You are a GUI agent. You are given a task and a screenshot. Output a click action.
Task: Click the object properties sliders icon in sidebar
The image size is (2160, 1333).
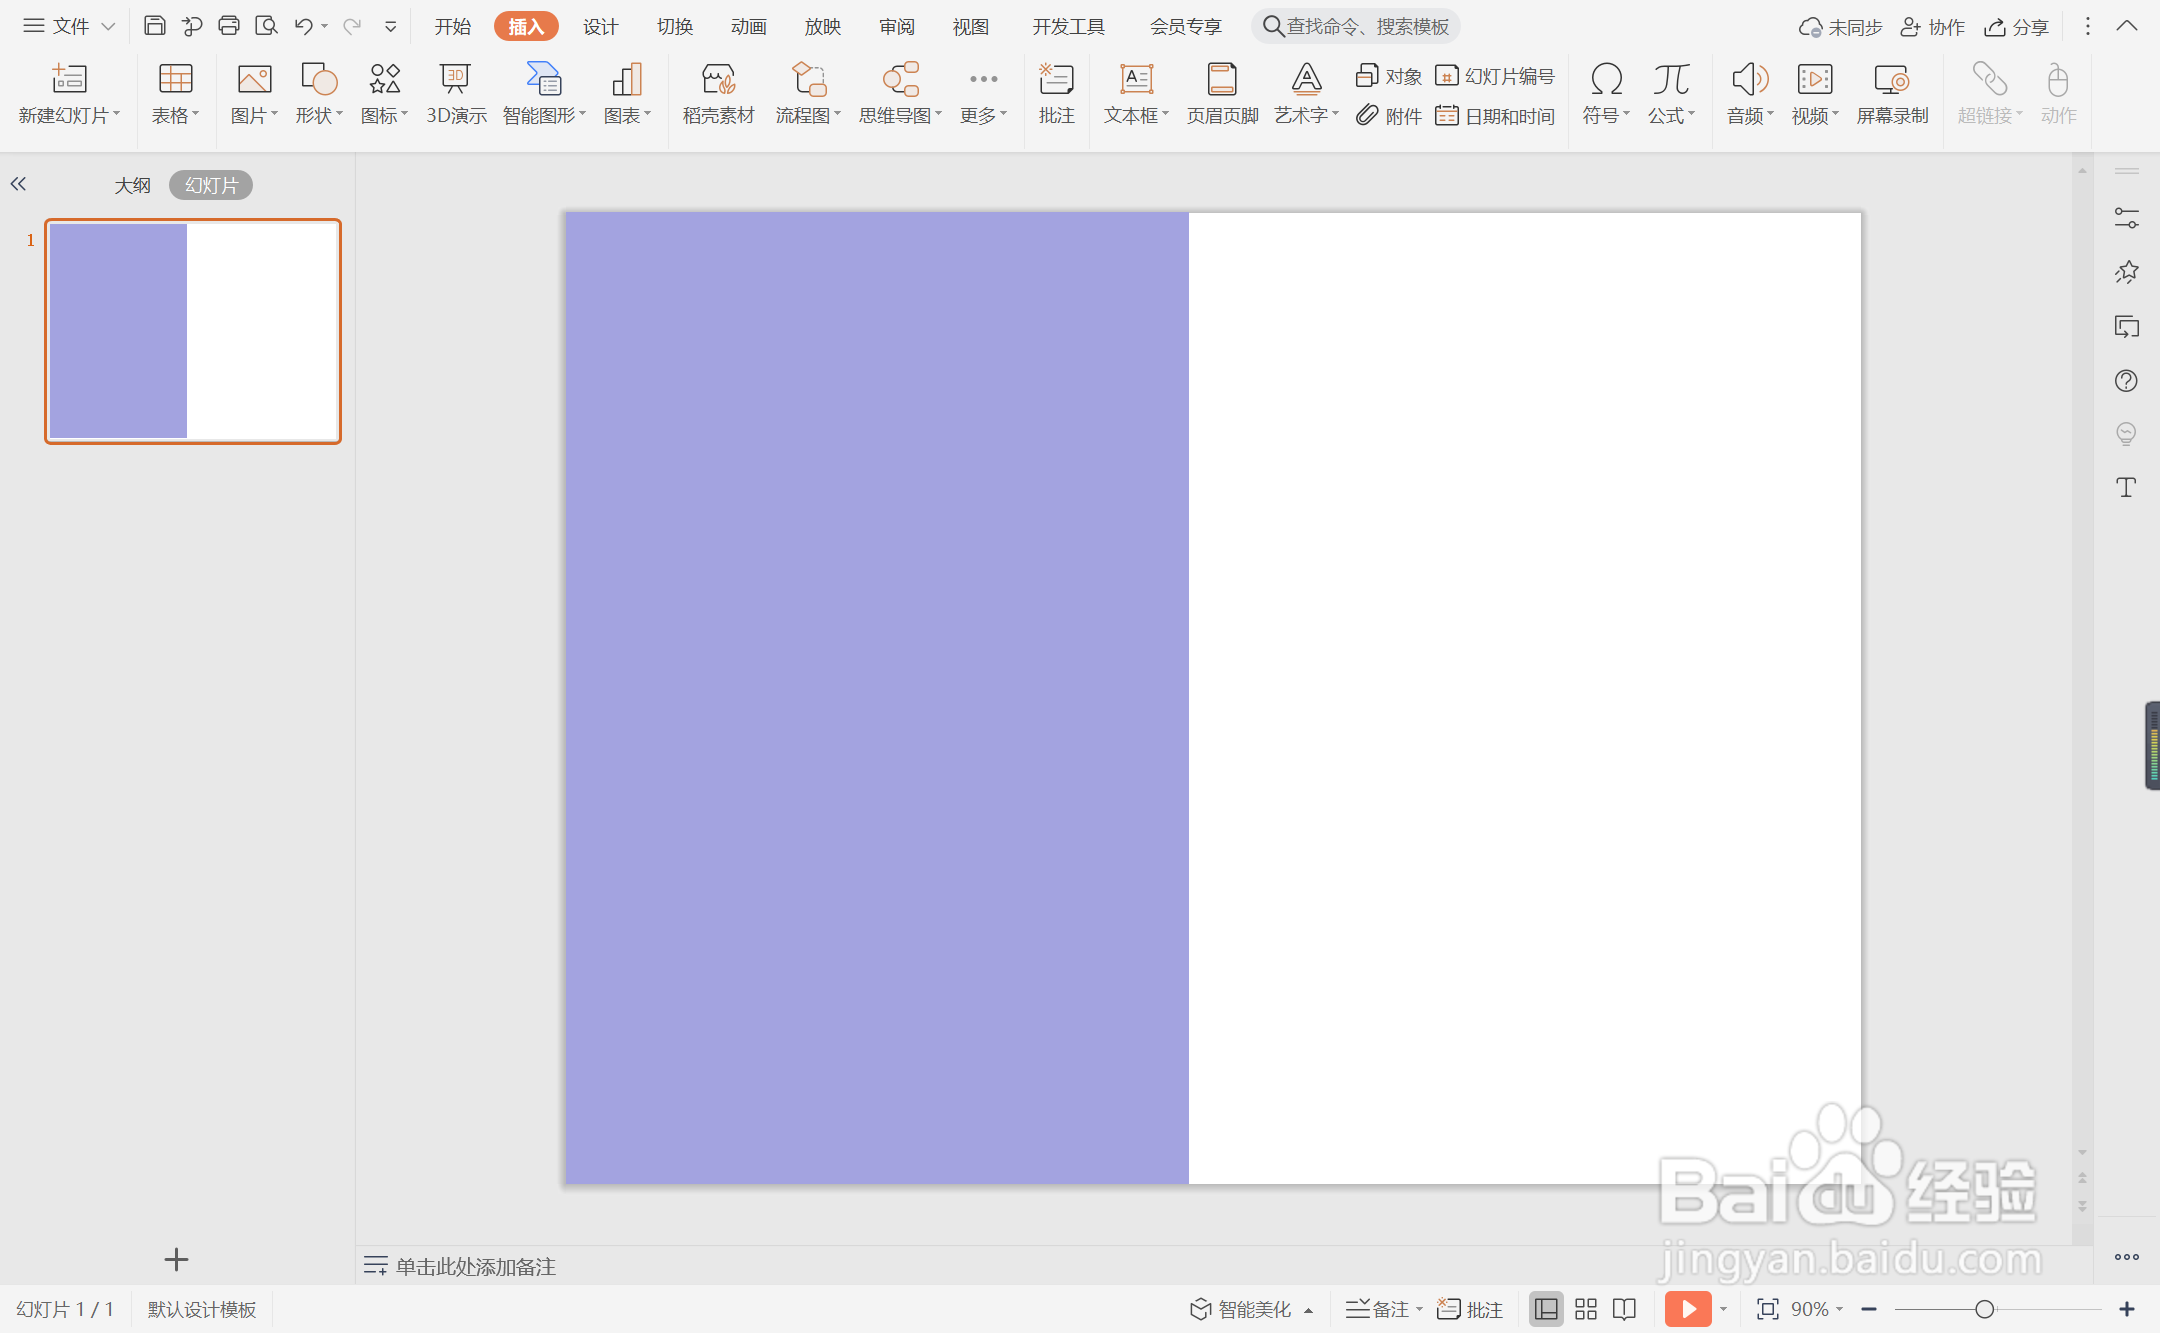tap(2126, 218)
